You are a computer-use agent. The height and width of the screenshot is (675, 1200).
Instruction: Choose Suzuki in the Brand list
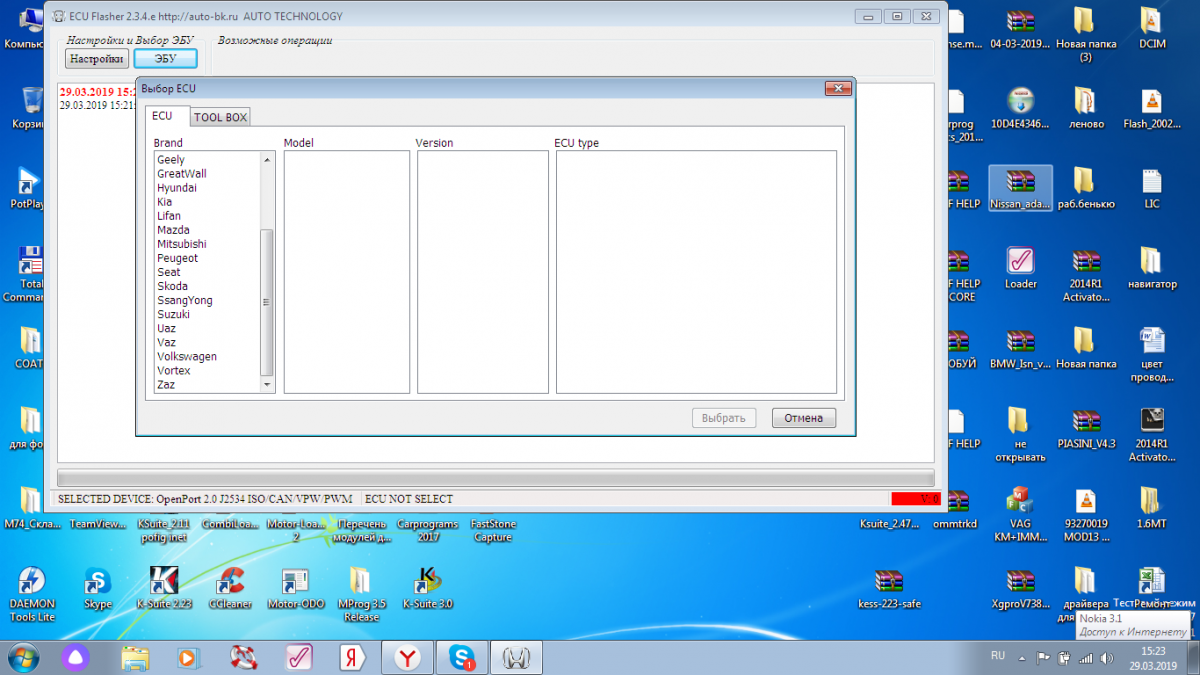point(173,314)
